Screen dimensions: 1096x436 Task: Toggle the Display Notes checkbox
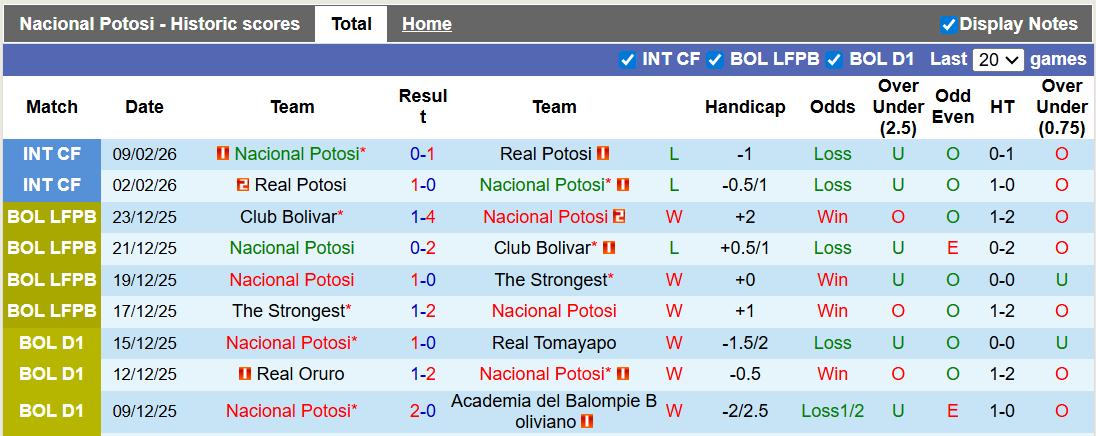pyautogui.click(x=949, y=24)
